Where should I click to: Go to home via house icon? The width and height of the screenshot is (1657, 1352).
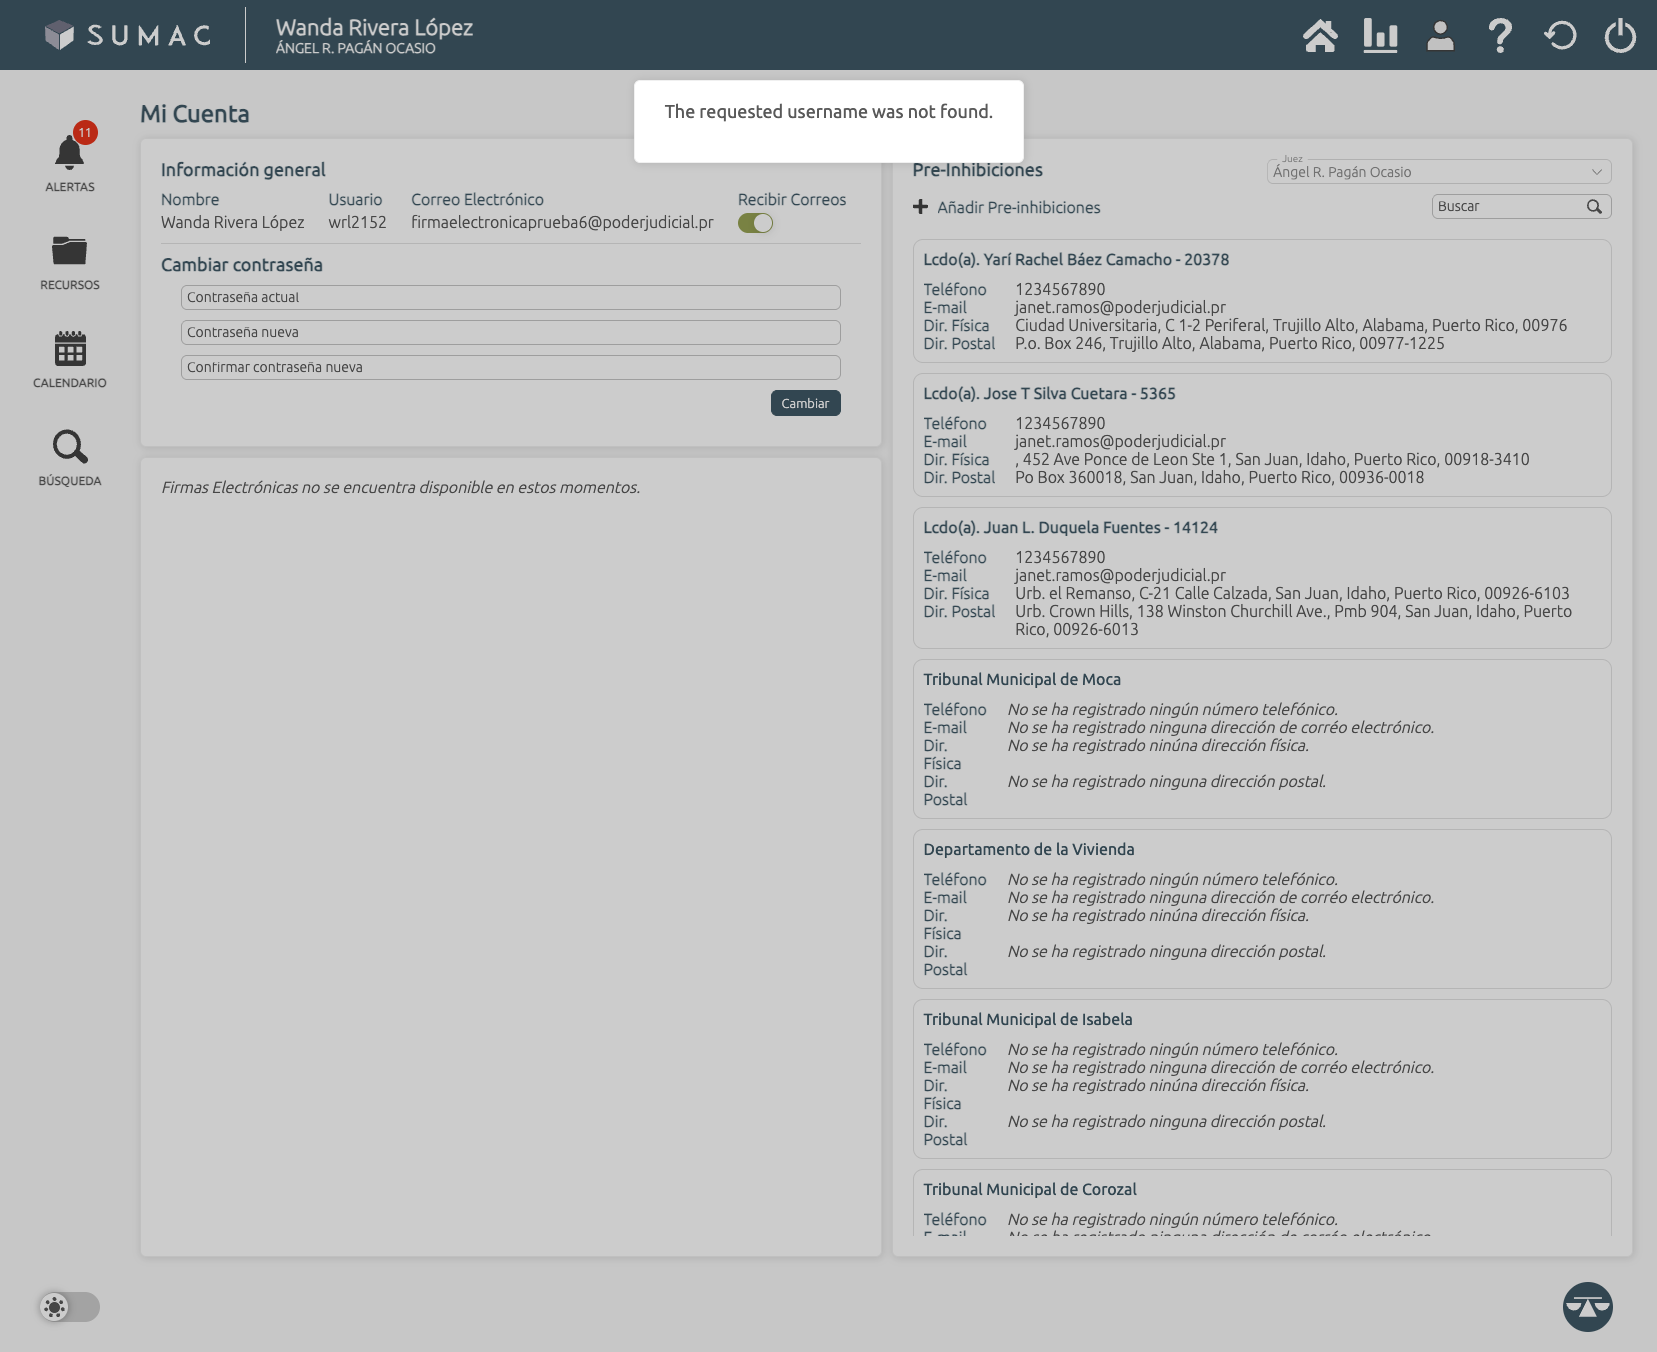[x=1320, y=36]
